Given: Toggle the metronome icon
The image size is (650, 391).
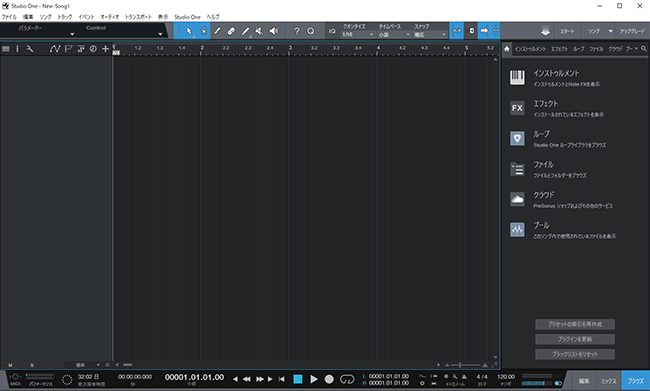Looking at the screenshot, I should pyautogui.click(x=464, y=376).
